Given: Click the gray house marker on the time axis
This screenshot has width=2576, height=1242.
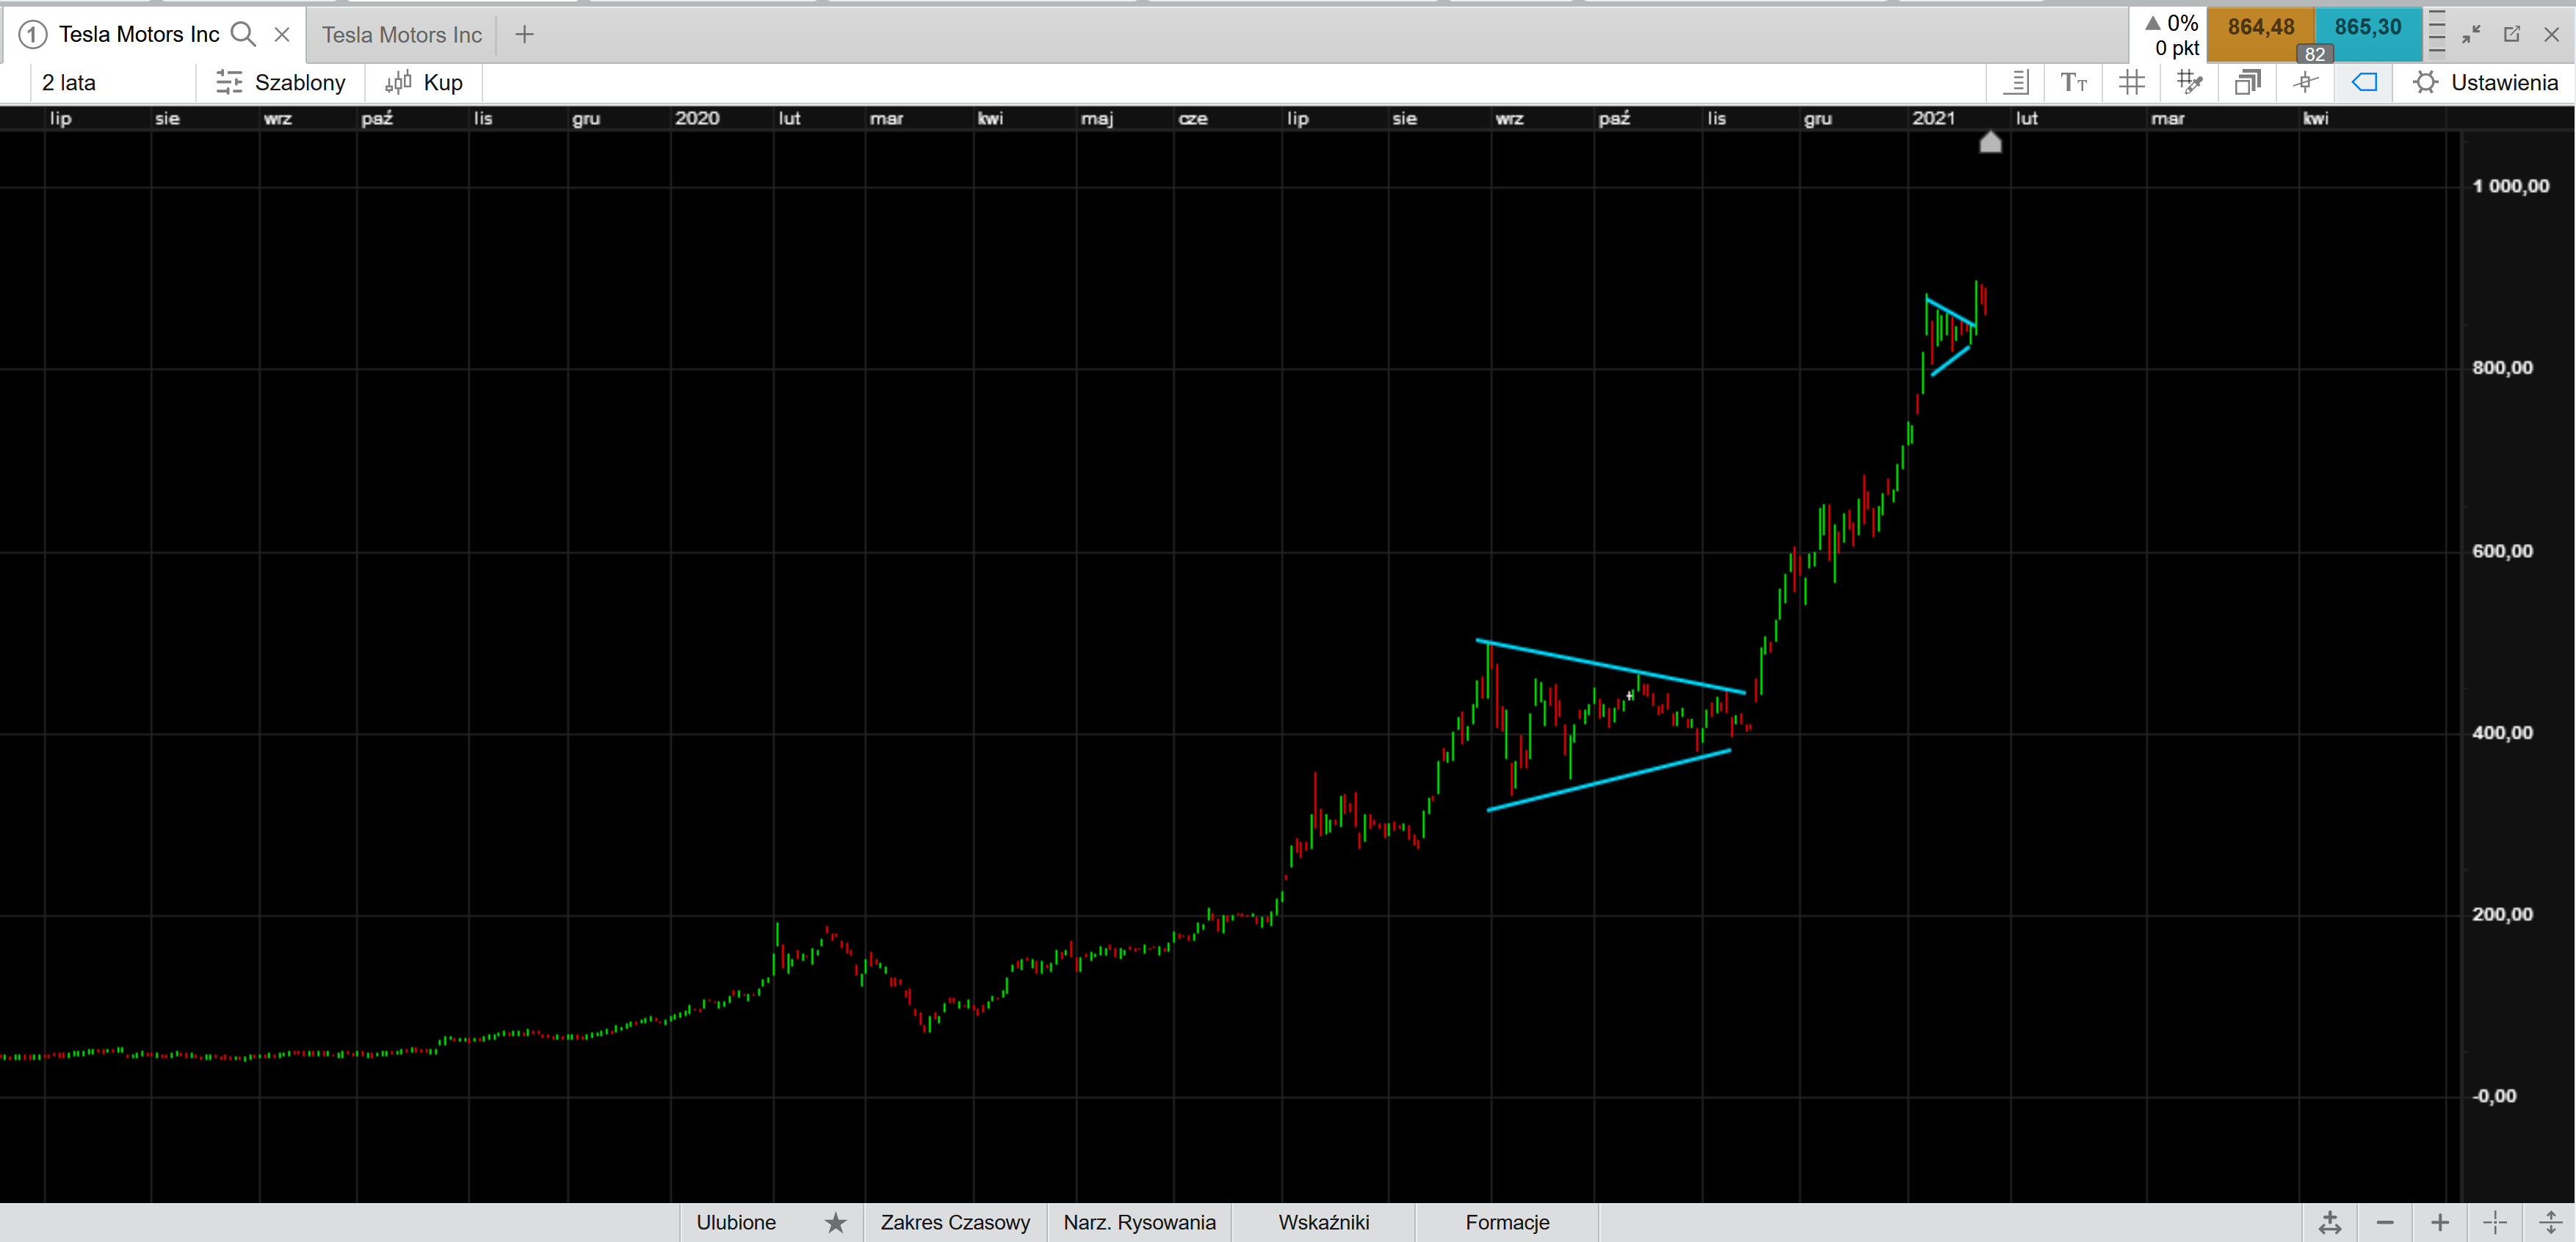Looking at the screenshot, I should [1991, 142].
